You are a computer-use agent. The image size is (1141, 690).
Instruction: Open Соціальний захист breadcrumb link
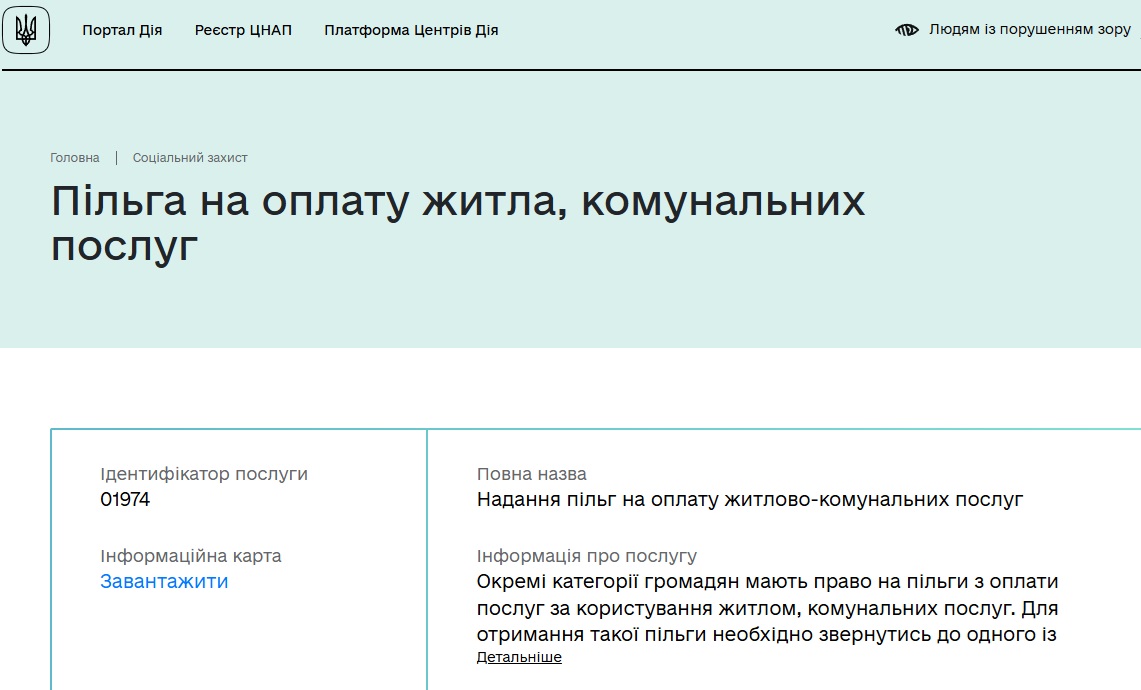[x=191, y=157]
